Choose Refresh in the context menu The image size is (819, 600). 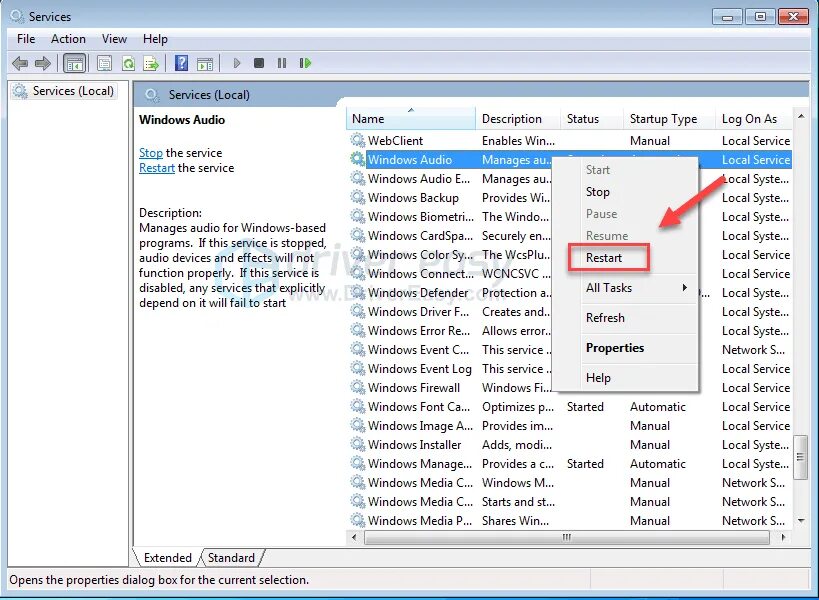pos(626,317)
